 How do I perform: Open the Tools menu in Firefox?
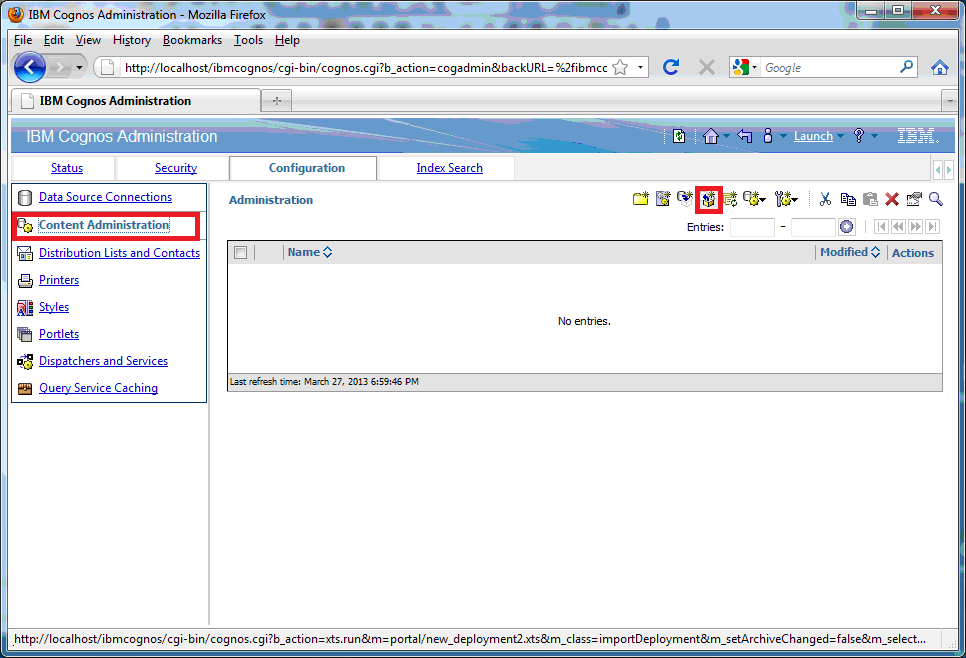tap(248, 40)
